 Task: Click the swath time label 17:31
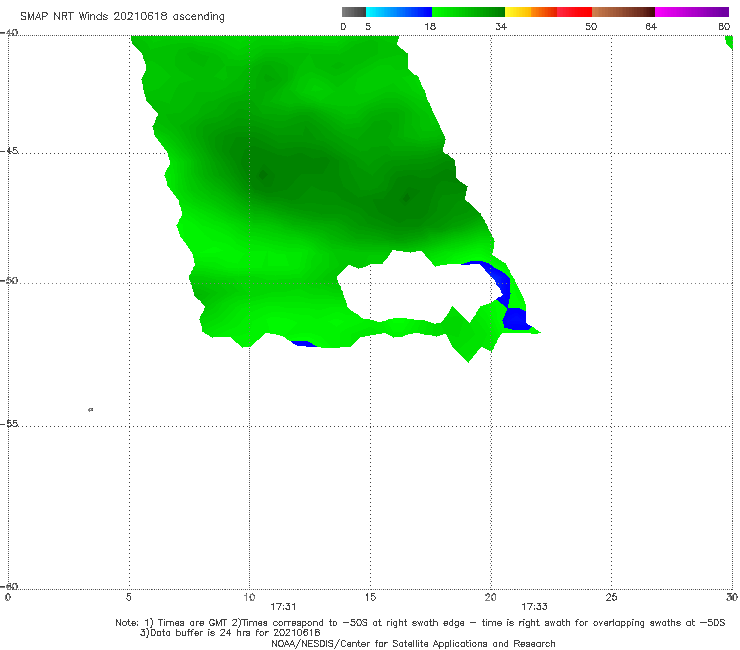(283, 607)
